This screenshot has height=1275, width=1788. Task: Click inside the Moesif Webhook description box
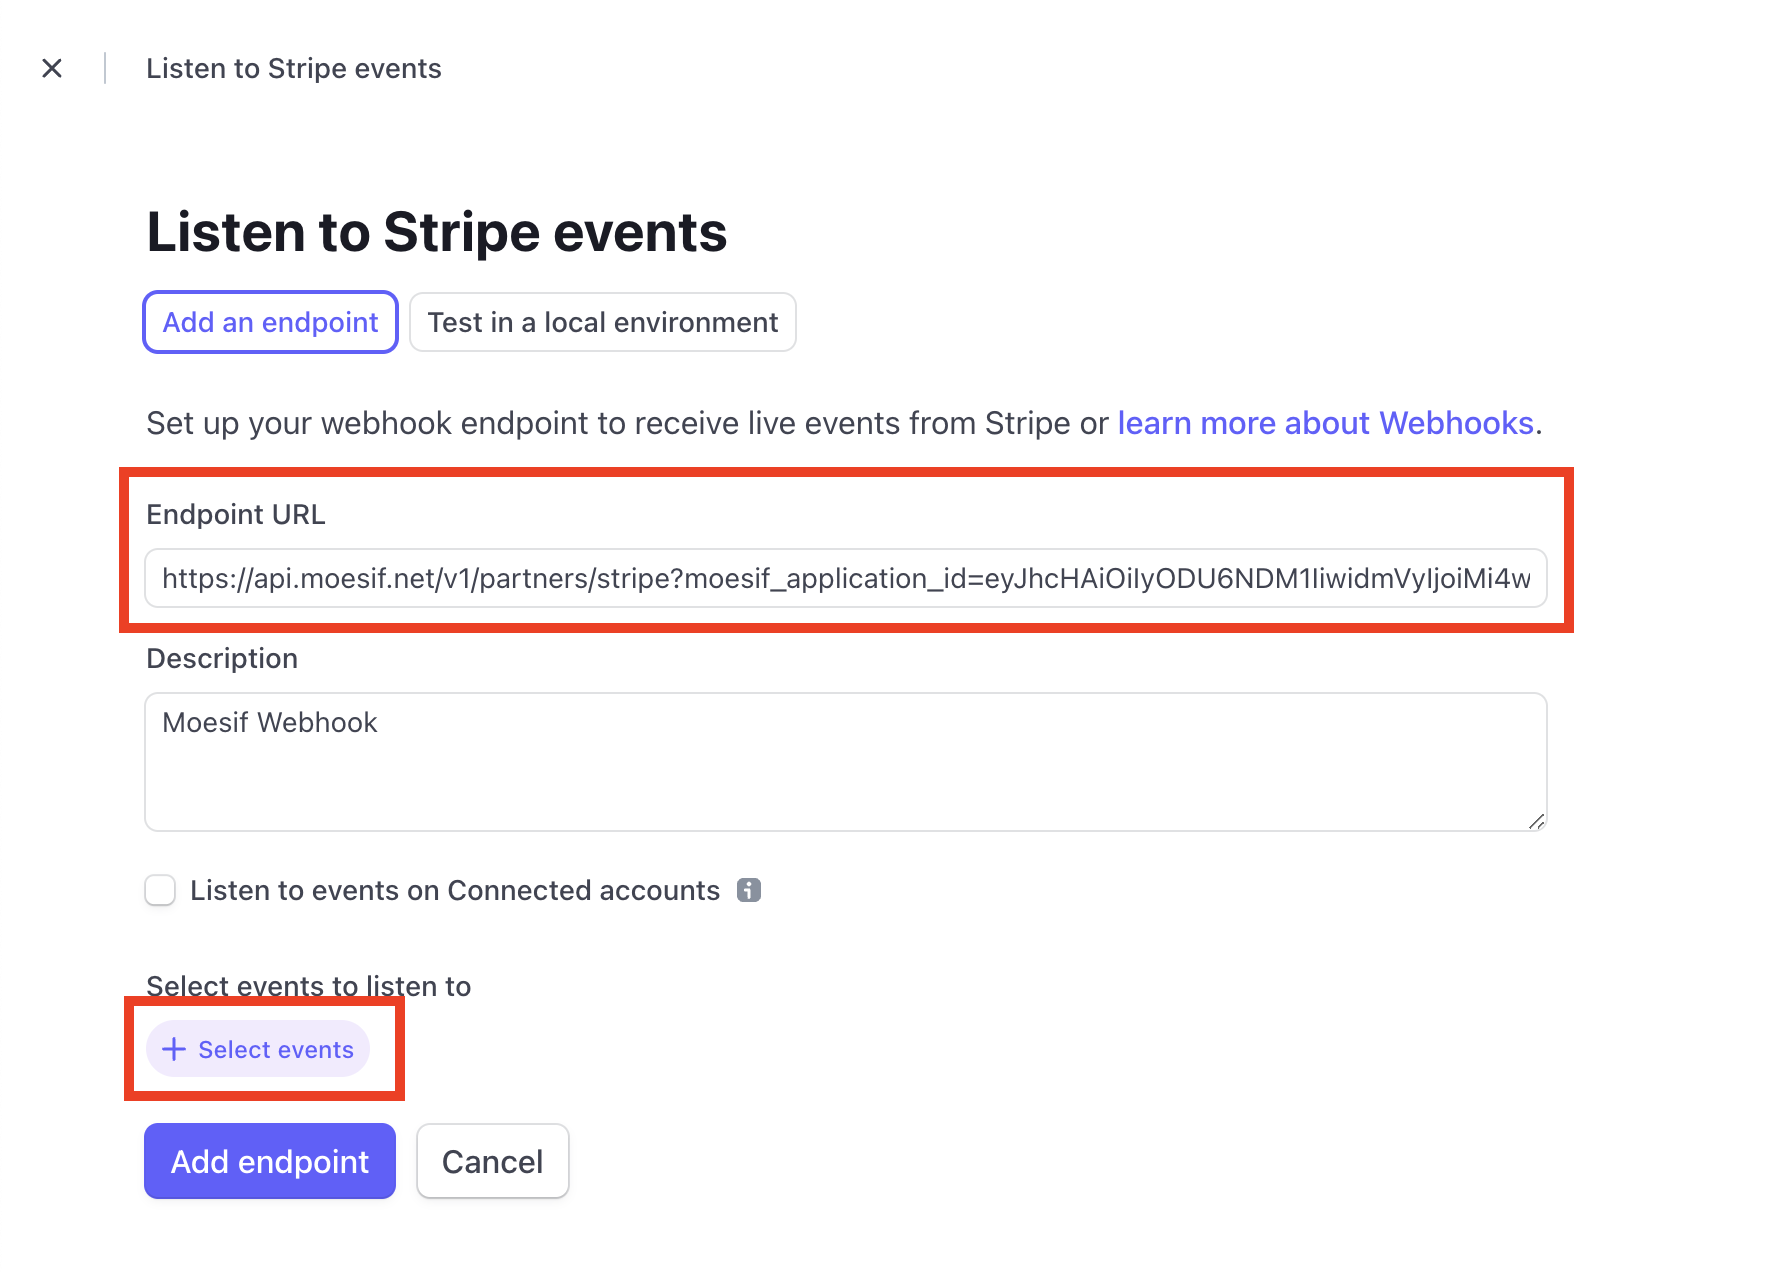pos(845,760)
